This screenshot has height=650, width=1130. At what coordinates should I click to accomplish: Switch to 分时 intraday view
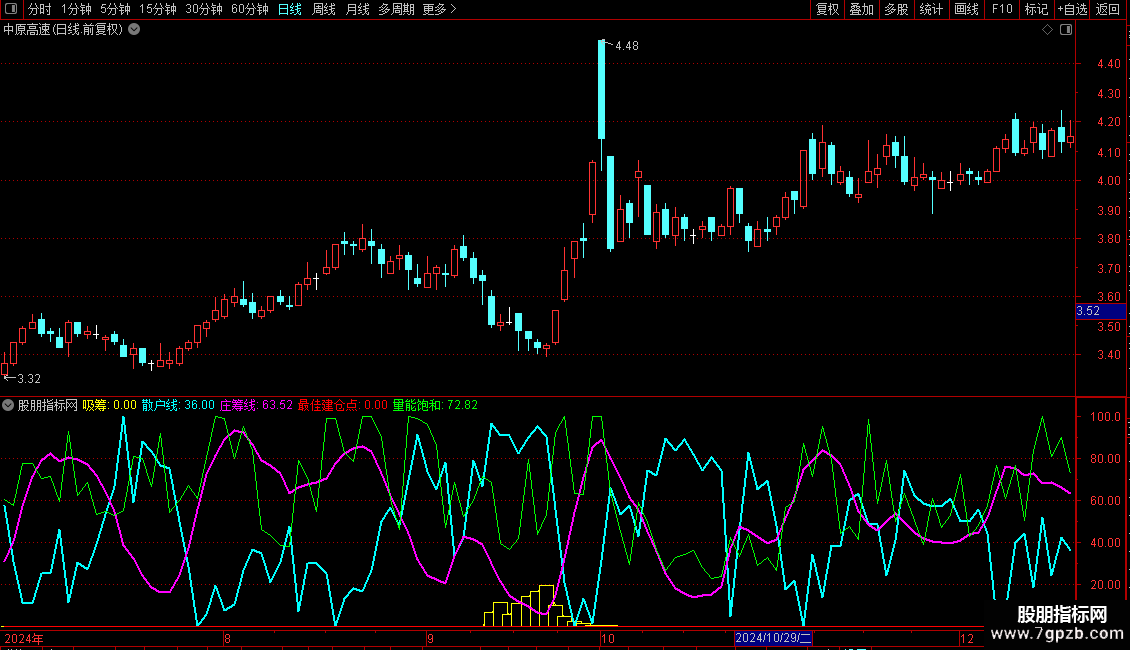click(x=40, y=9)
